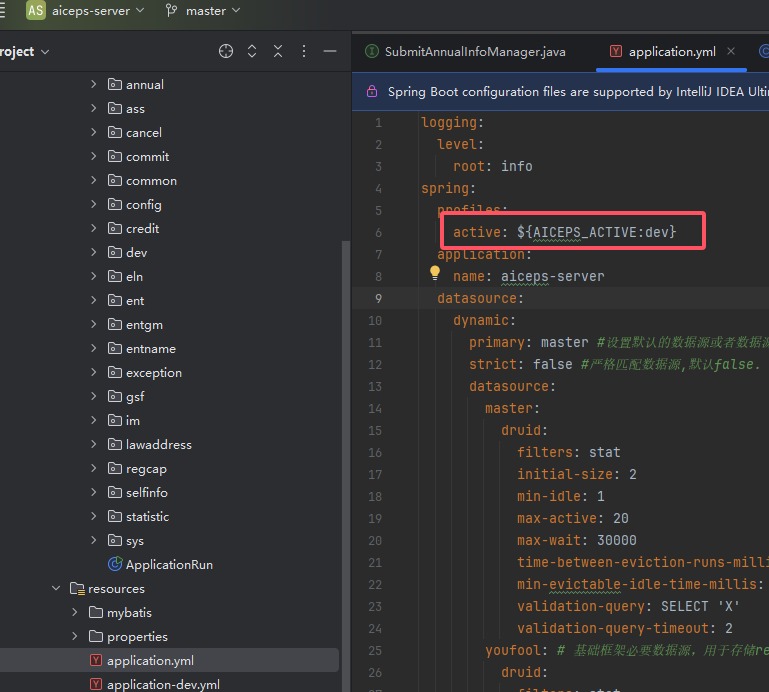
Task: Click Select Opened File crosshair icon
Action: click(226, 51)
